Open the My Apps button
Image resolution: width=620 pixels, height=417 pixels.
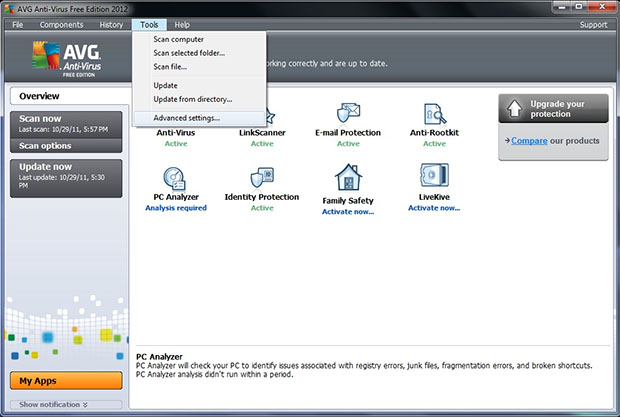(x=66, y=381)
